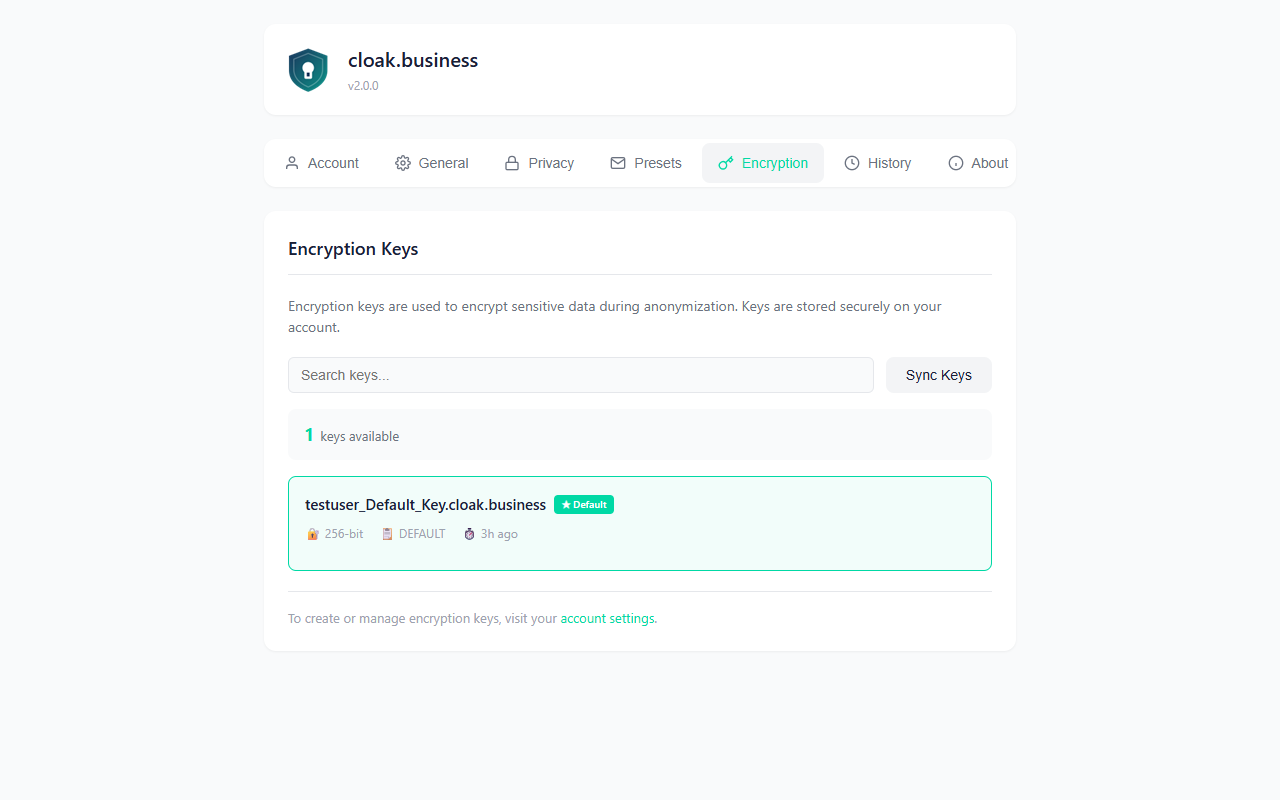Click the Encryption key icon

click(725, 162)
